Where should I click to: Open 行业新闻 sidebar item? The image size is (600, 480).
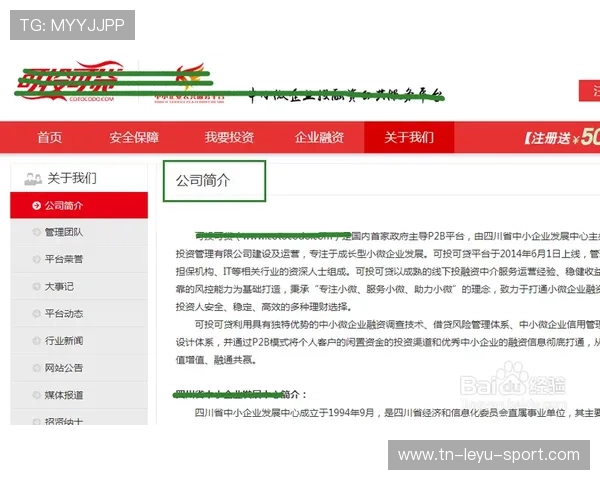pyautogui.click(x=79, y=341)
